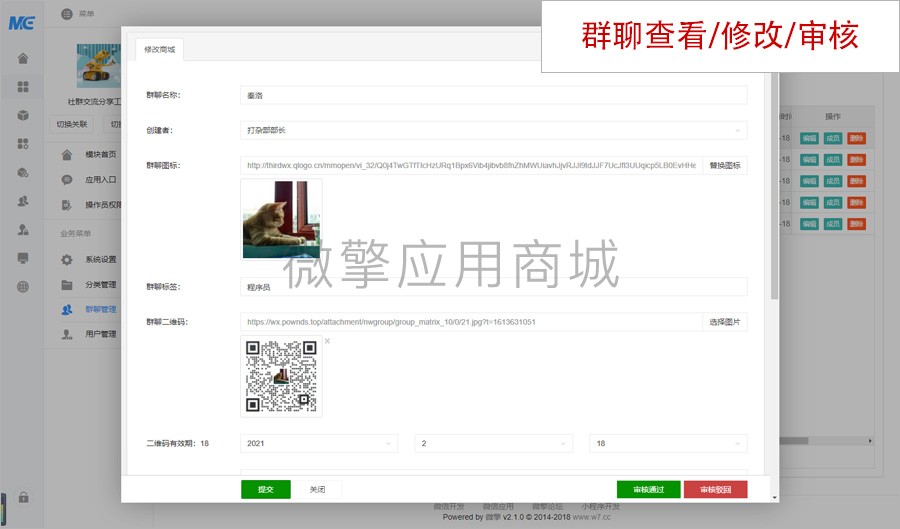
Task: Click the QR code image thumbnail
Action: tap(281, 376)
